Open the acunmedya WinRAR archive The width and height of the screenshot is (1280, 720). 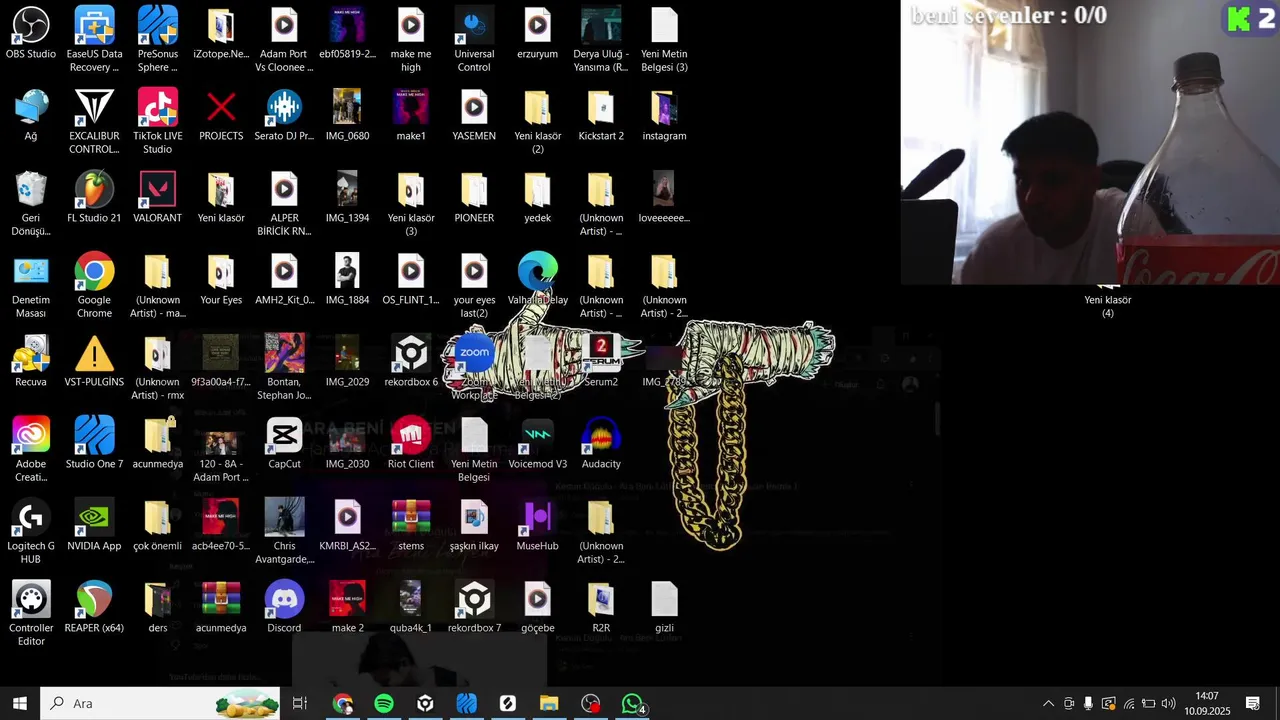pyautogui.click(x=221, y=607)
